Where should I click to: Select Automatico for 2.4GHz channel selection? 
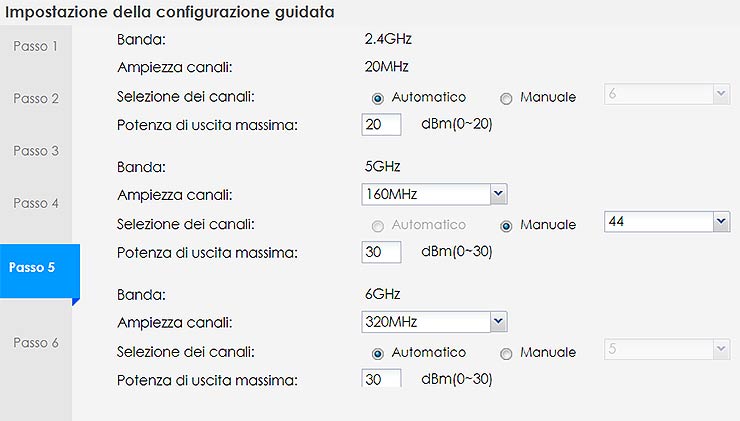378,98
